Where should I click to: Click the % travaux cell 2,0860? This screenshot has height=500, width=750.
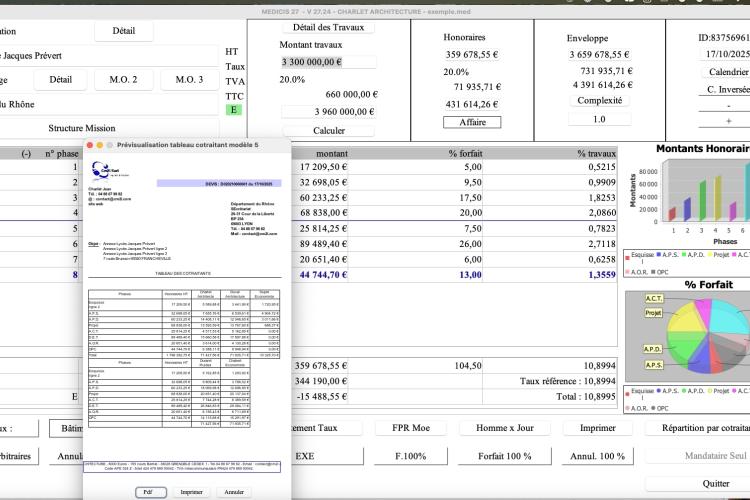click(550, 212)
